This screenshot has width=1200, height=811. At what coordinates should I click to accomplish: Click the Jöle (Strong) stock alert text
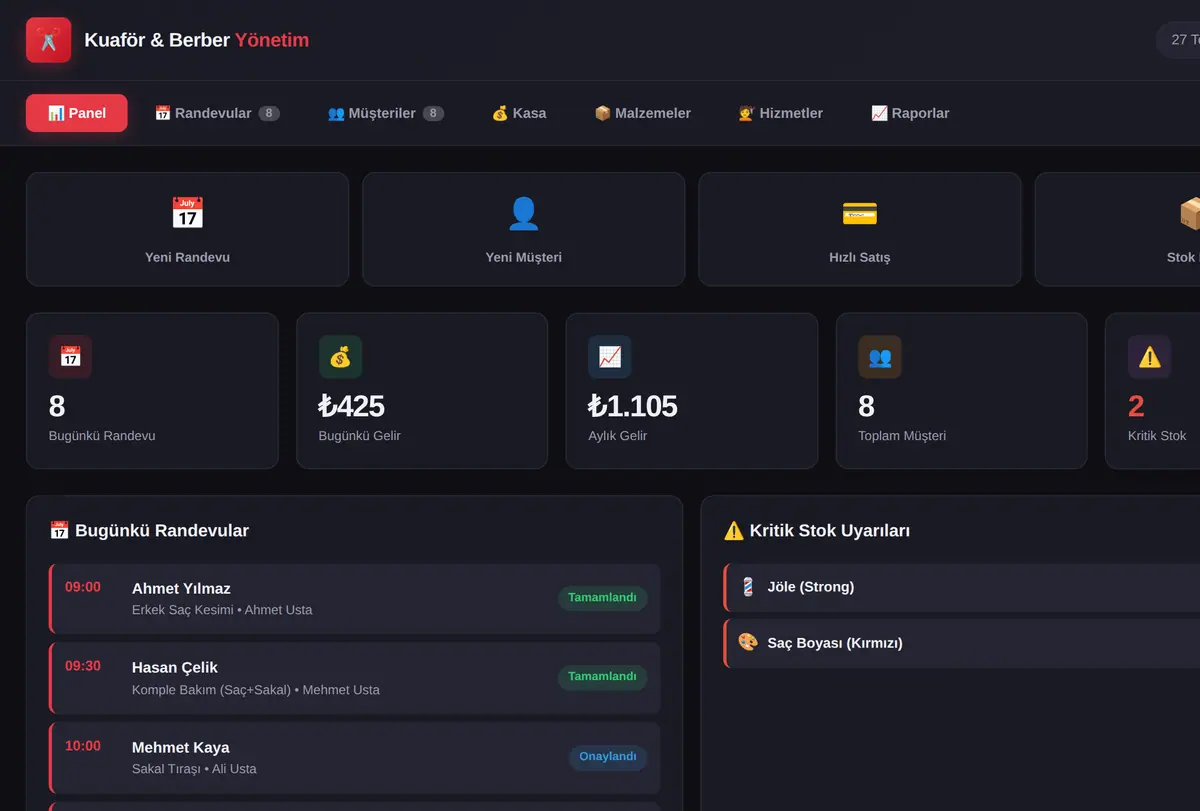[x=811, y=587]
